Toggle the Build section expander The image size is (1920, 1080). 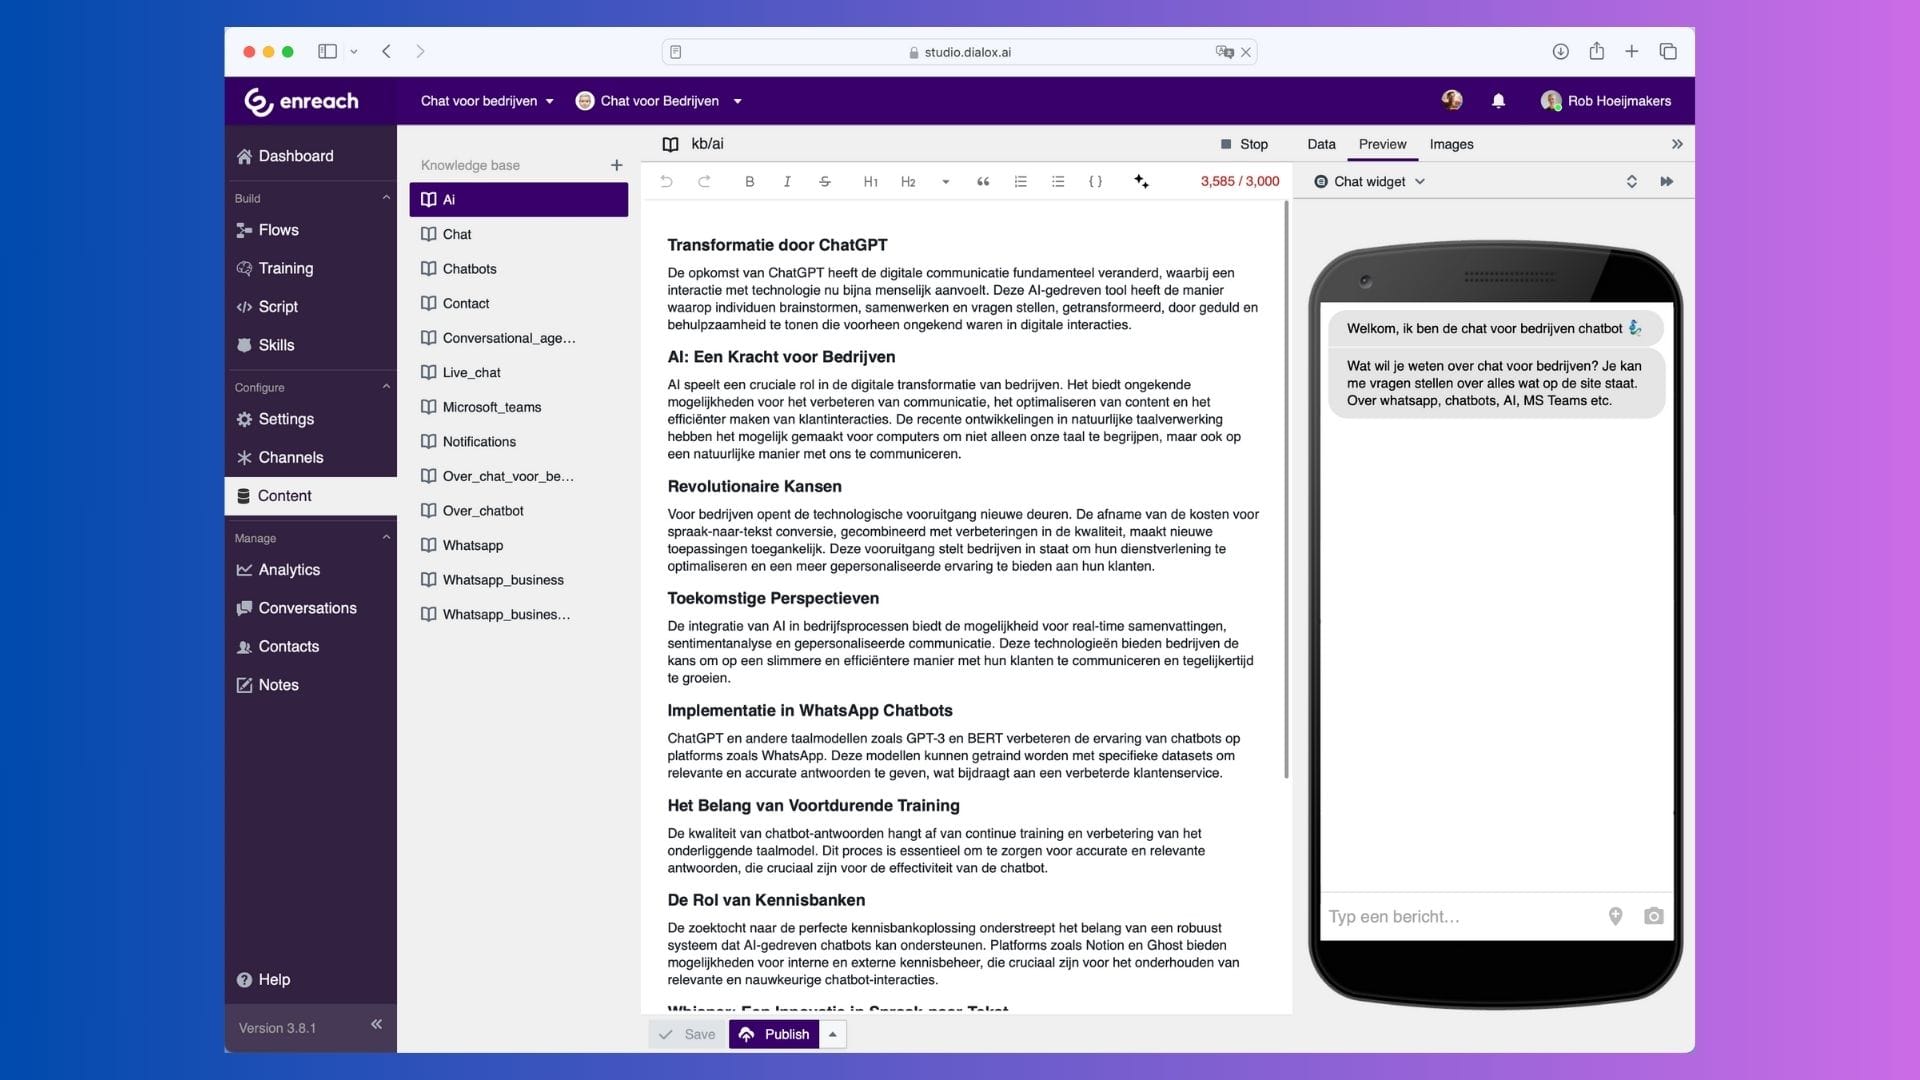click(x=385, y=196)
